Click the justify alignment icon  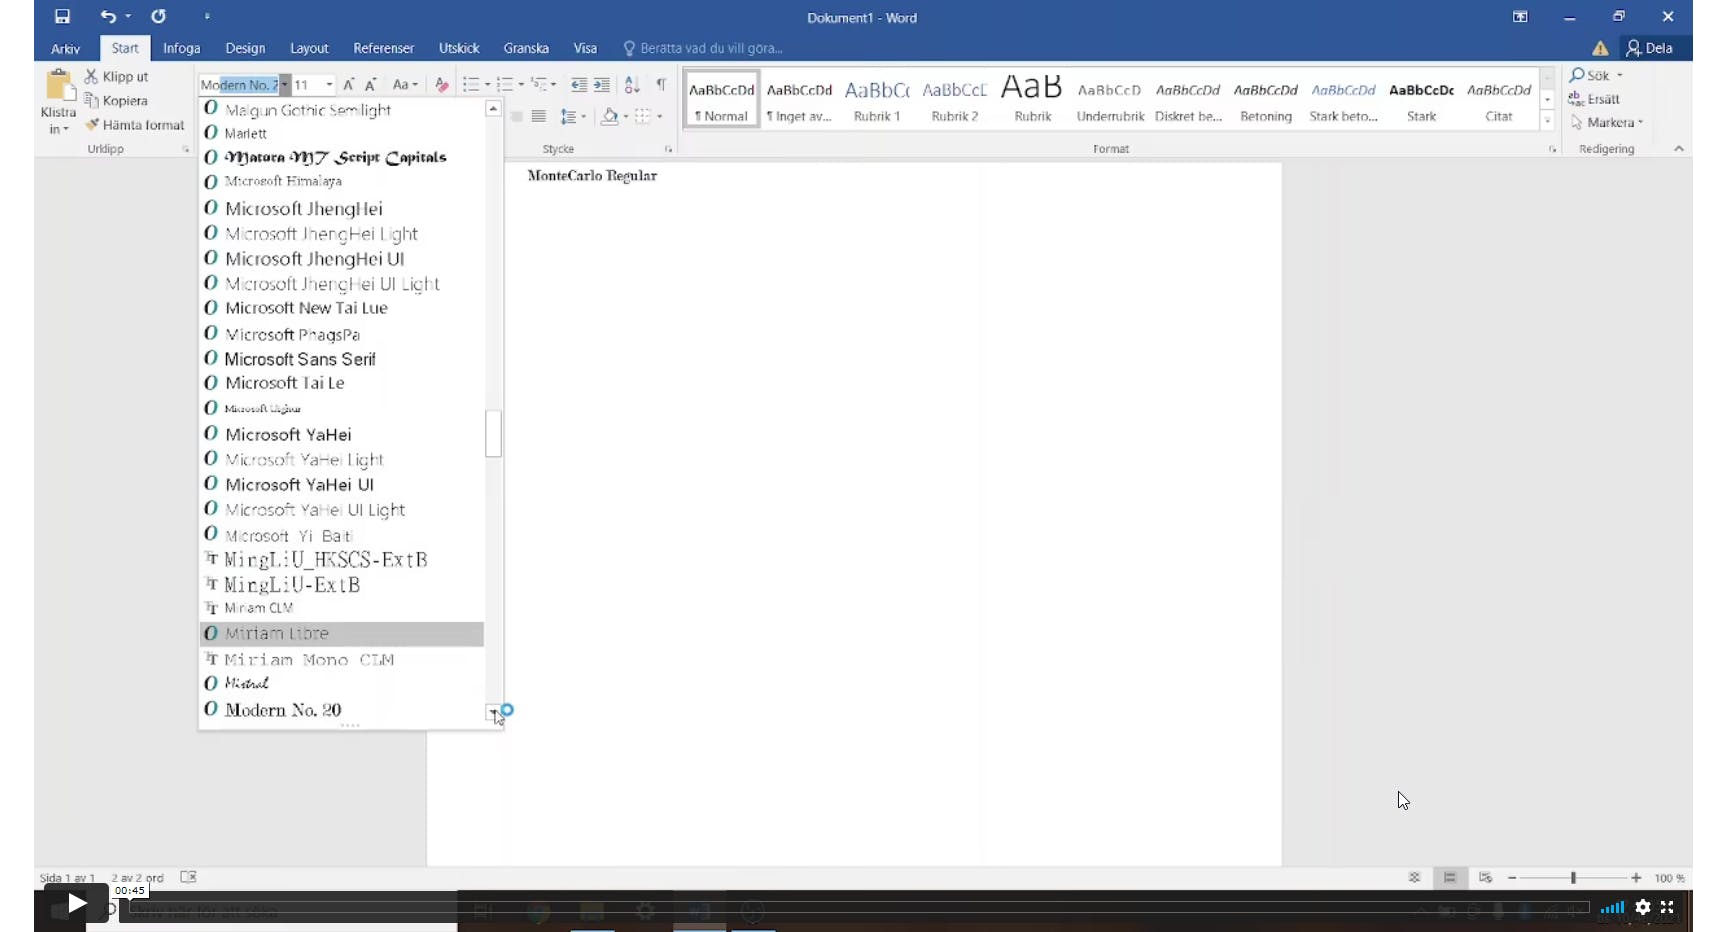pos(539,116)
